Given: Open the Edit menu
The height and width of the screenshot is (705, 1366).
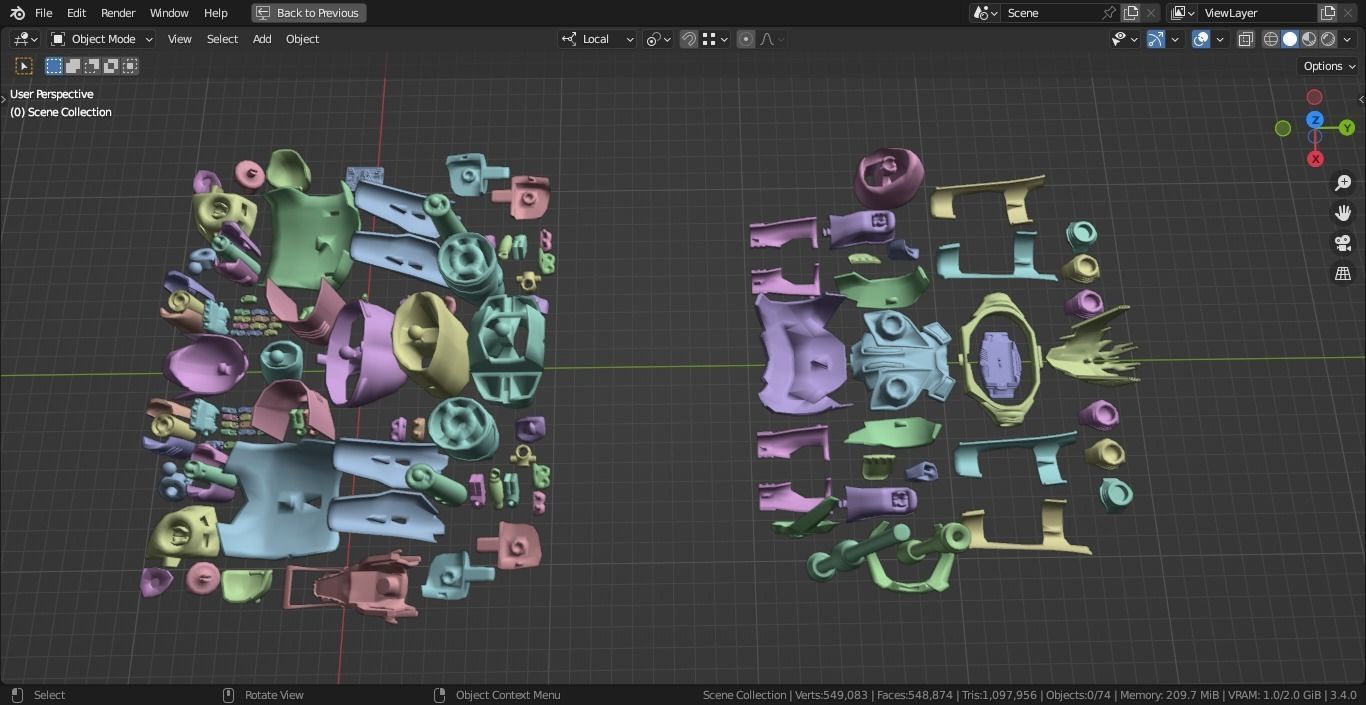Looking at the screenshot, I should [x=76, y=13].
